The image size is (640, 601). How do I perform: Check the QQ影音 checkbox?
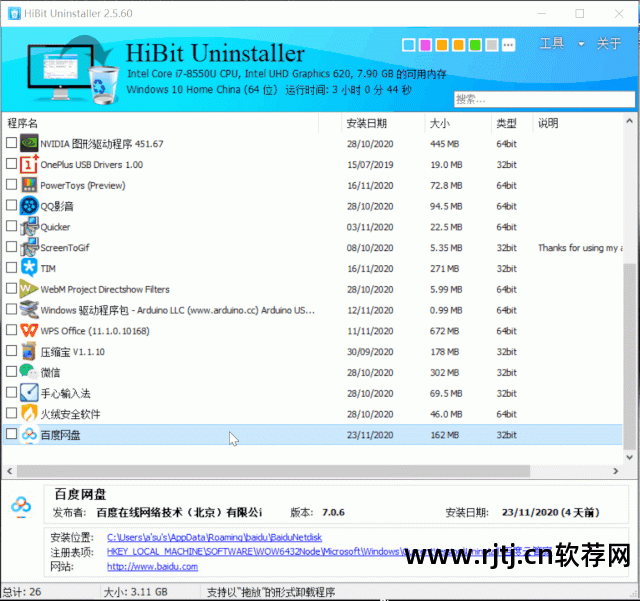click(x=11, y=205)
